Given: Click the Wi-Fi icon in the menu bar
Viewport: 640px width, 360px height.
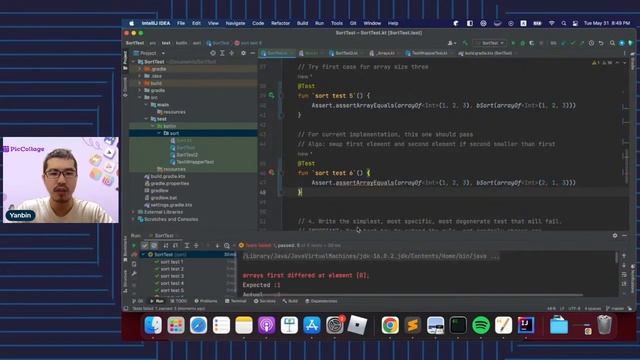Looking at the screenshot, I should 551,23.
